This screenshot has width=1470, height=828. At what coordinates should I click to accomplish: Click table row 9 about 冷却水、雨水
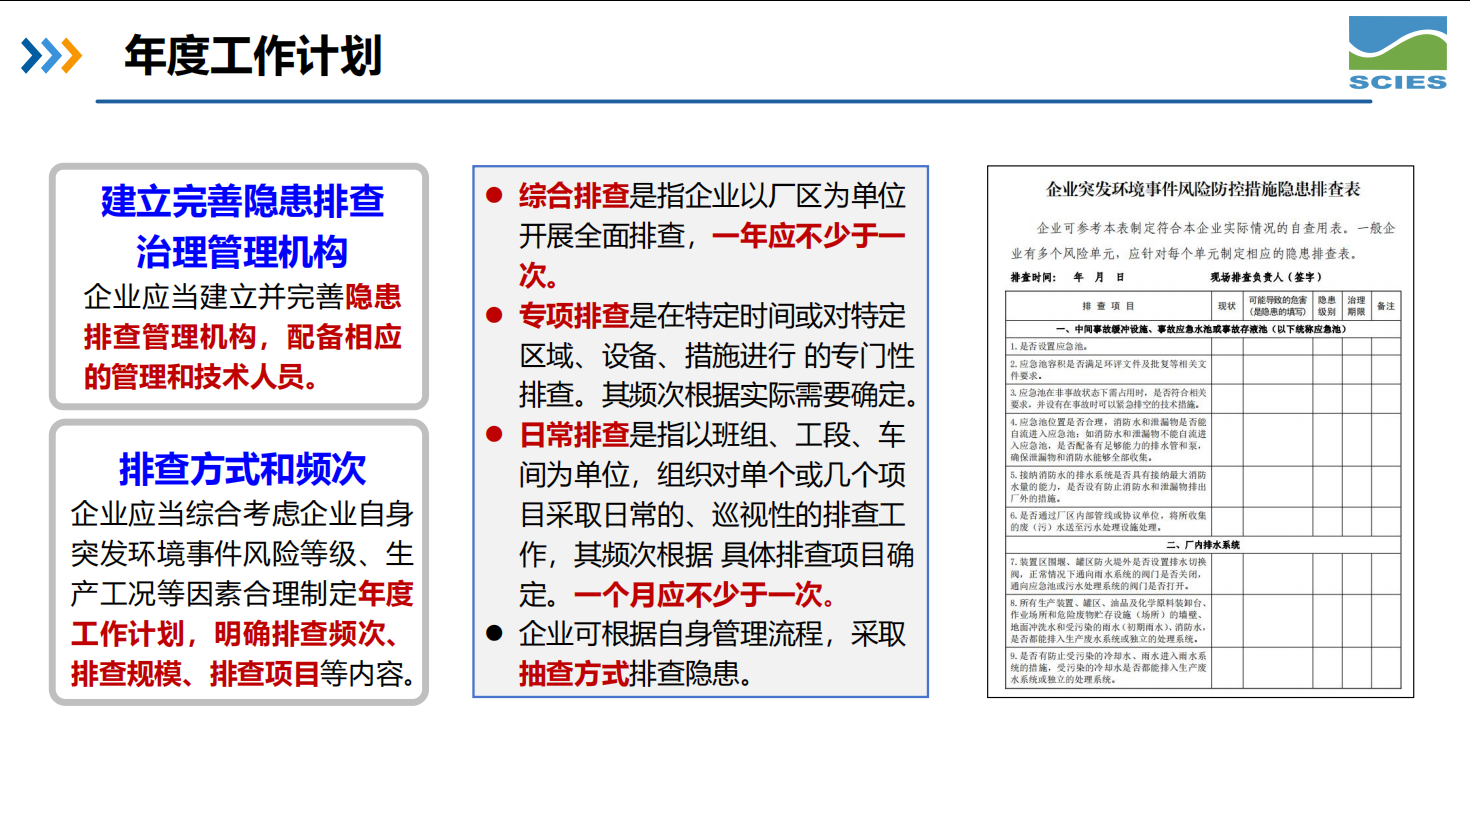(x=1203, y=667)
